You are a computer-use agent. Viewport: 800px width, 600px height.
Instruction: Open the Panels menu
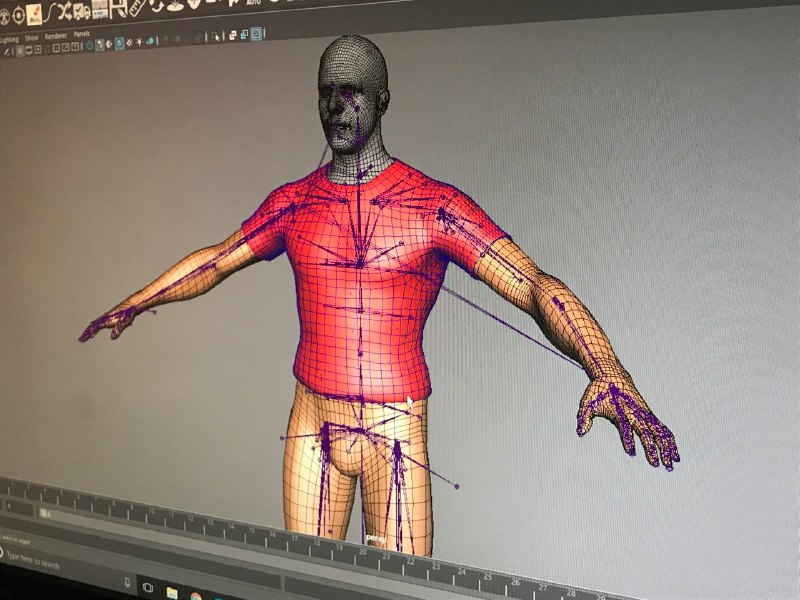pos(82,34)
